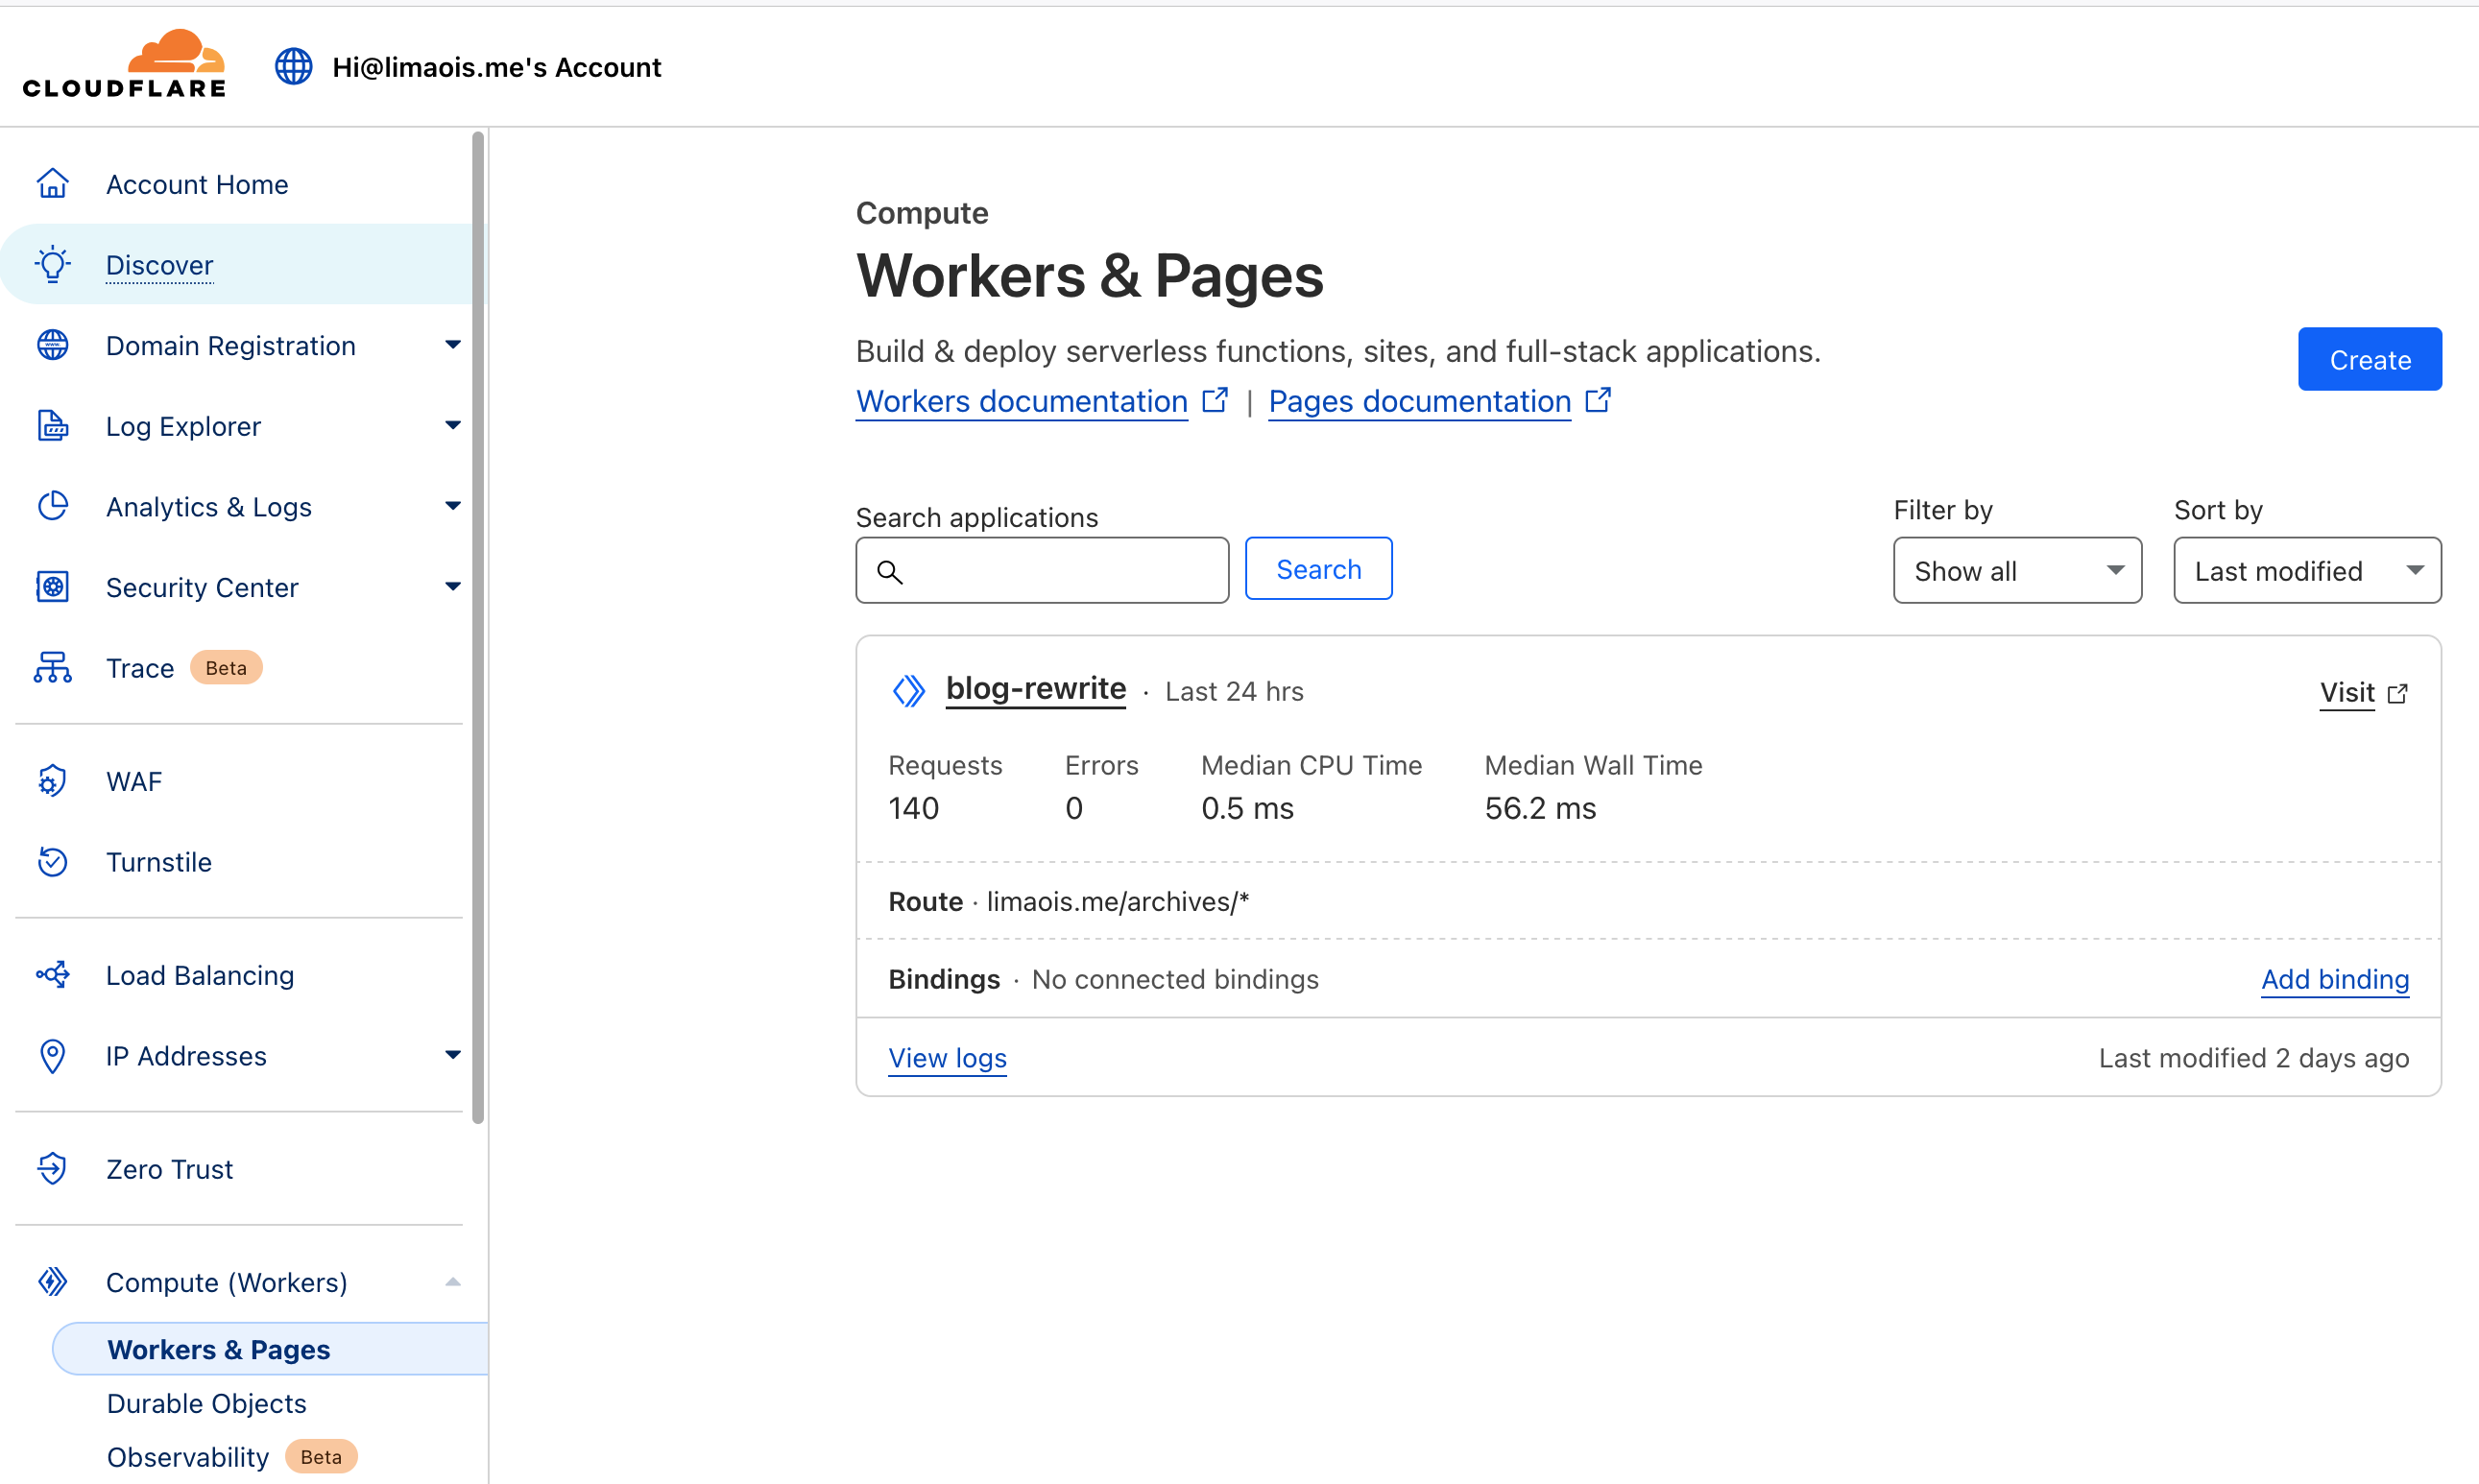Click the blog-rewrite worker icon
This screenshot has height=1484, width=2479.
coord(908,691)
